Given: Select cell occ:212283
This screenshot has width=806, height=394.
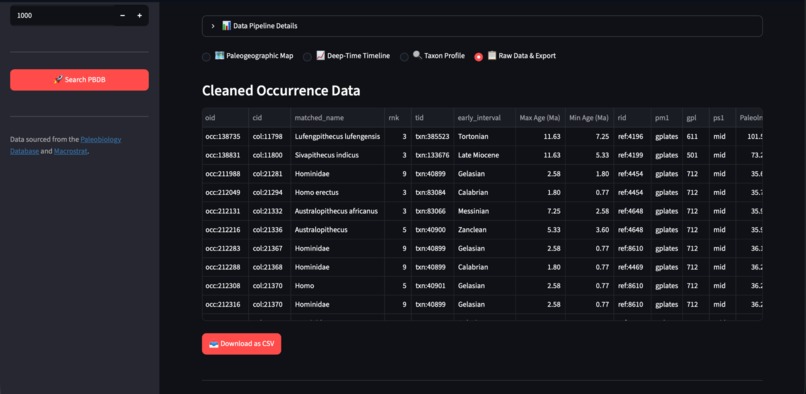Looking at the screenshot, I should [x=225, y=248].
